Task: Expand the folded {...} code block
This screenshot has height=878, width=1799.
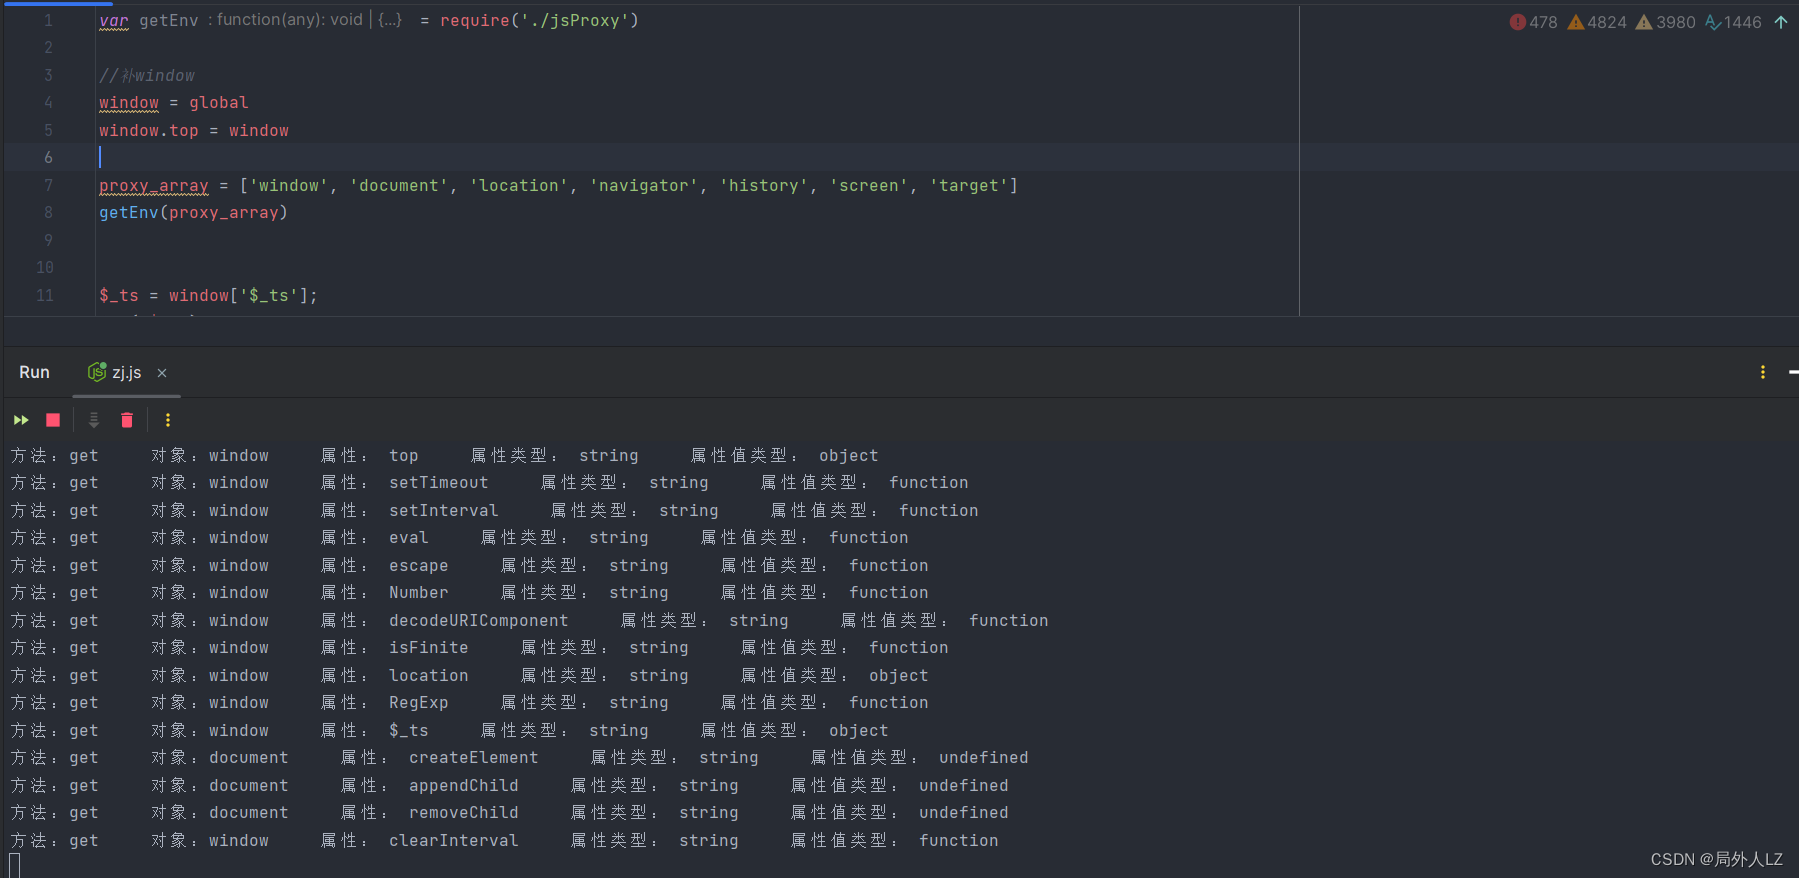Action: point(390,20)
